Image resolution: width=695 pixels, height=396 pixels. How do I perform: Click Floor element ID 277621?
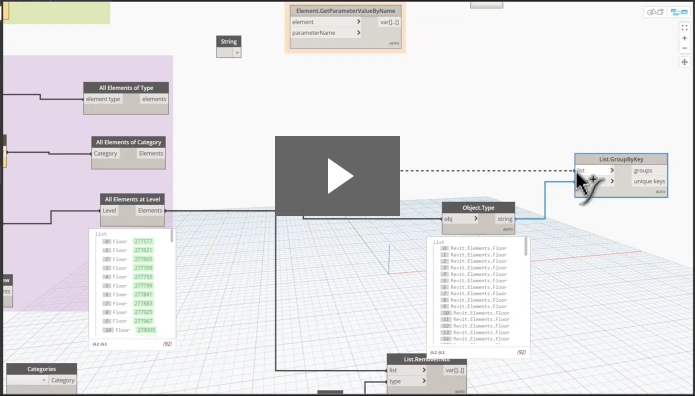(144, 251)
